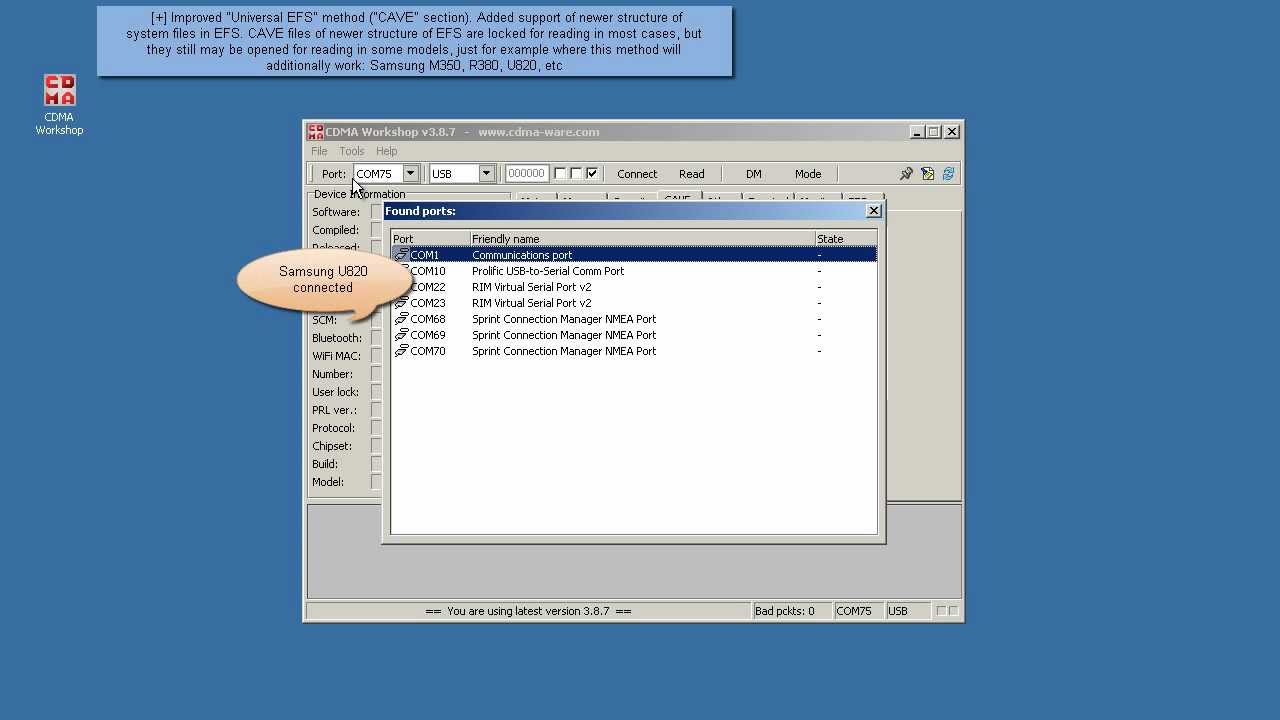Click the Software: label
This screenshot has height=720, width=1280.
pos(336,212)
